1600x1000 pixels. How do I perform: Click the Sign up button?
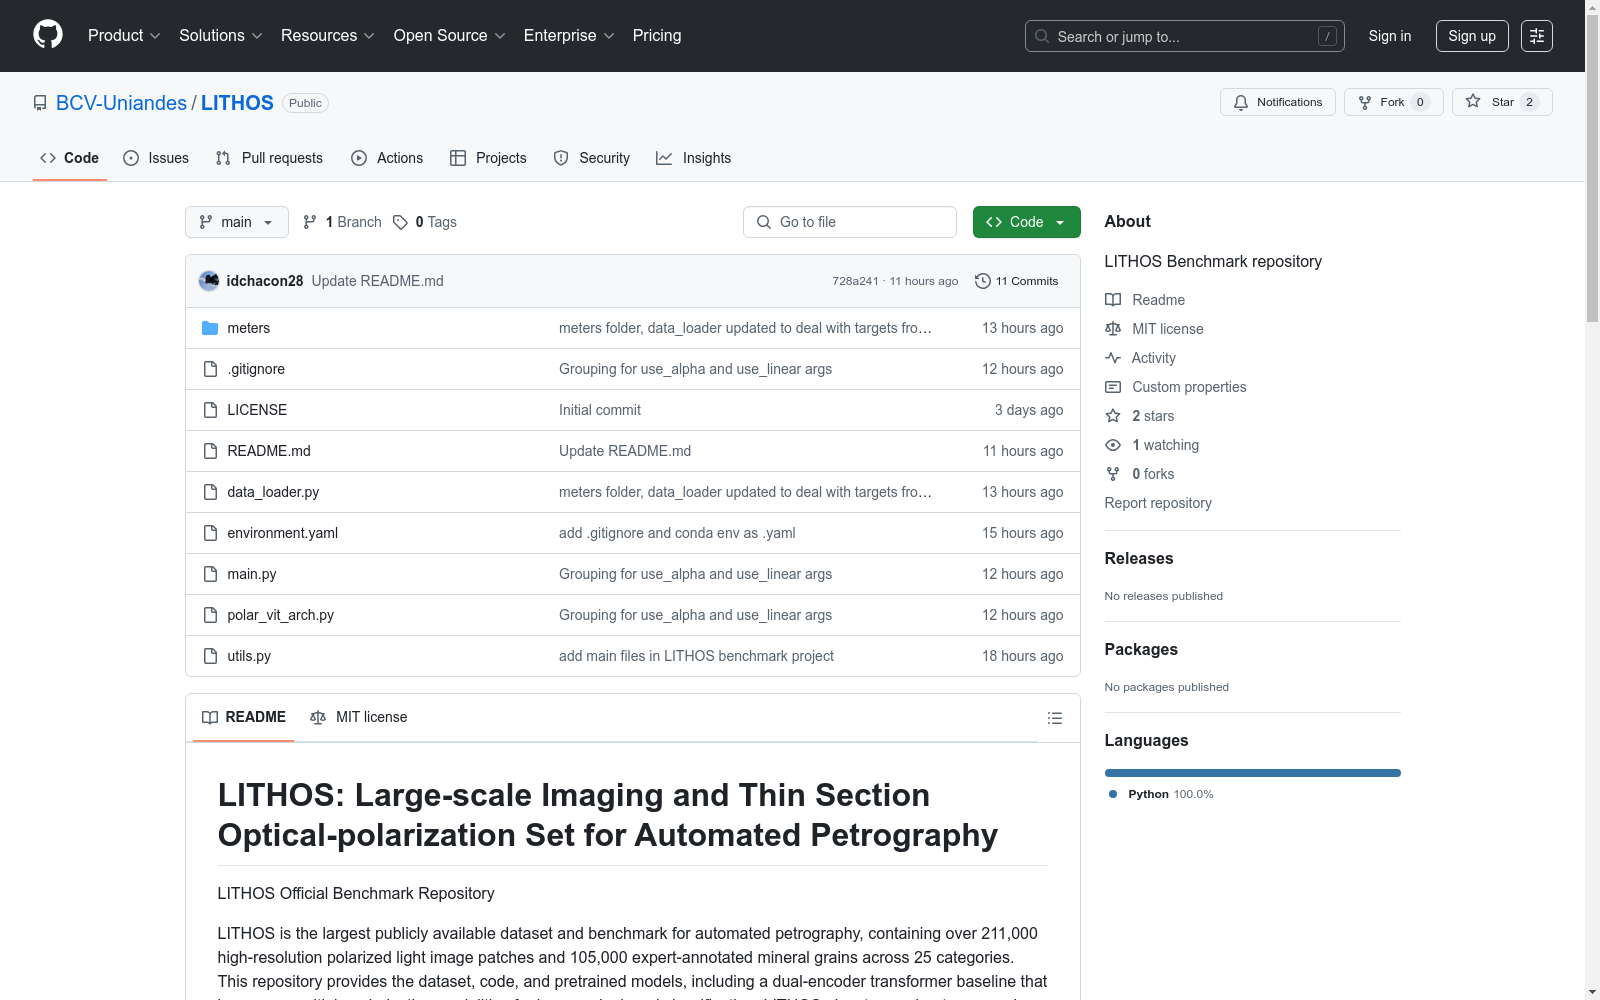(1471, 36)
